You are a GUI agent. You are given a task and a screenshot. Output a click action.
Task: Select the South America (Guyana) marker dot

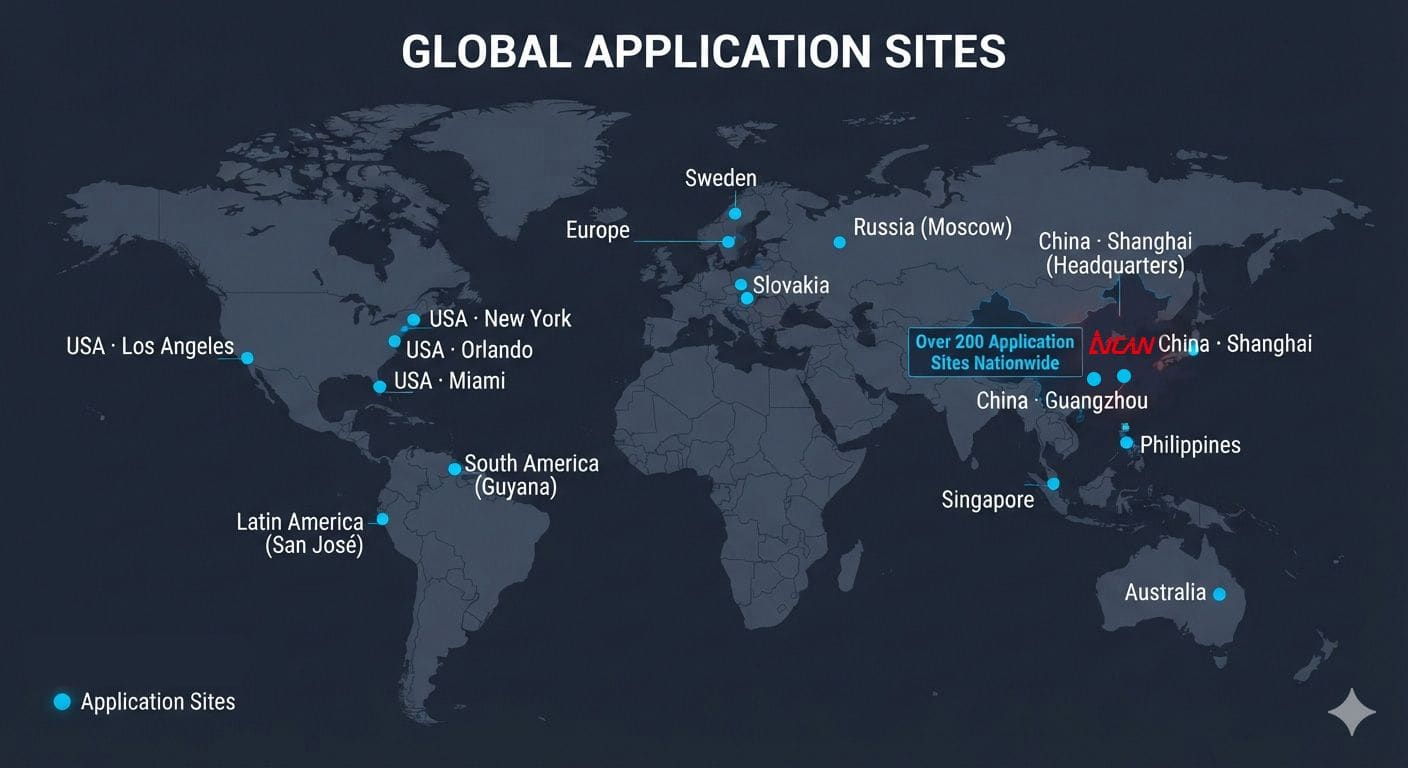pos(454,468)
